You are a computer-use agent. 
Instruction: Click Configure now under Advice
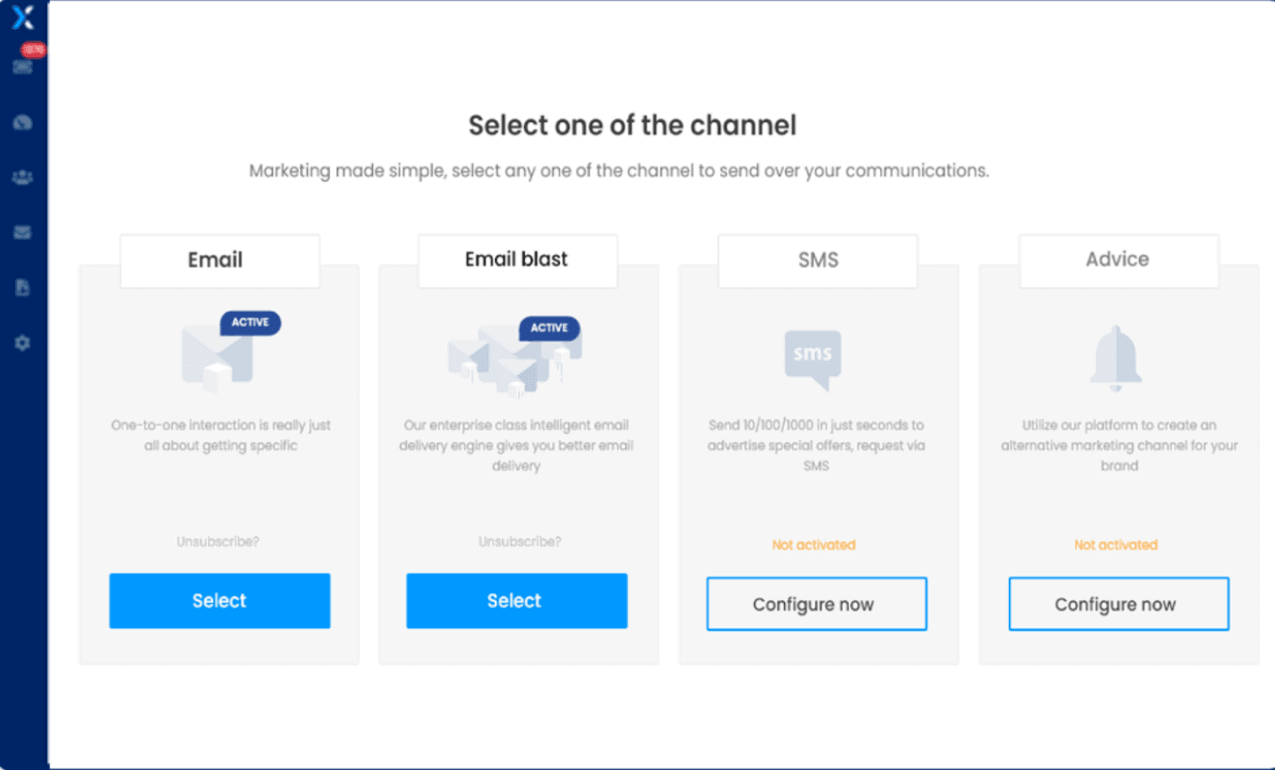[1118, 604]
